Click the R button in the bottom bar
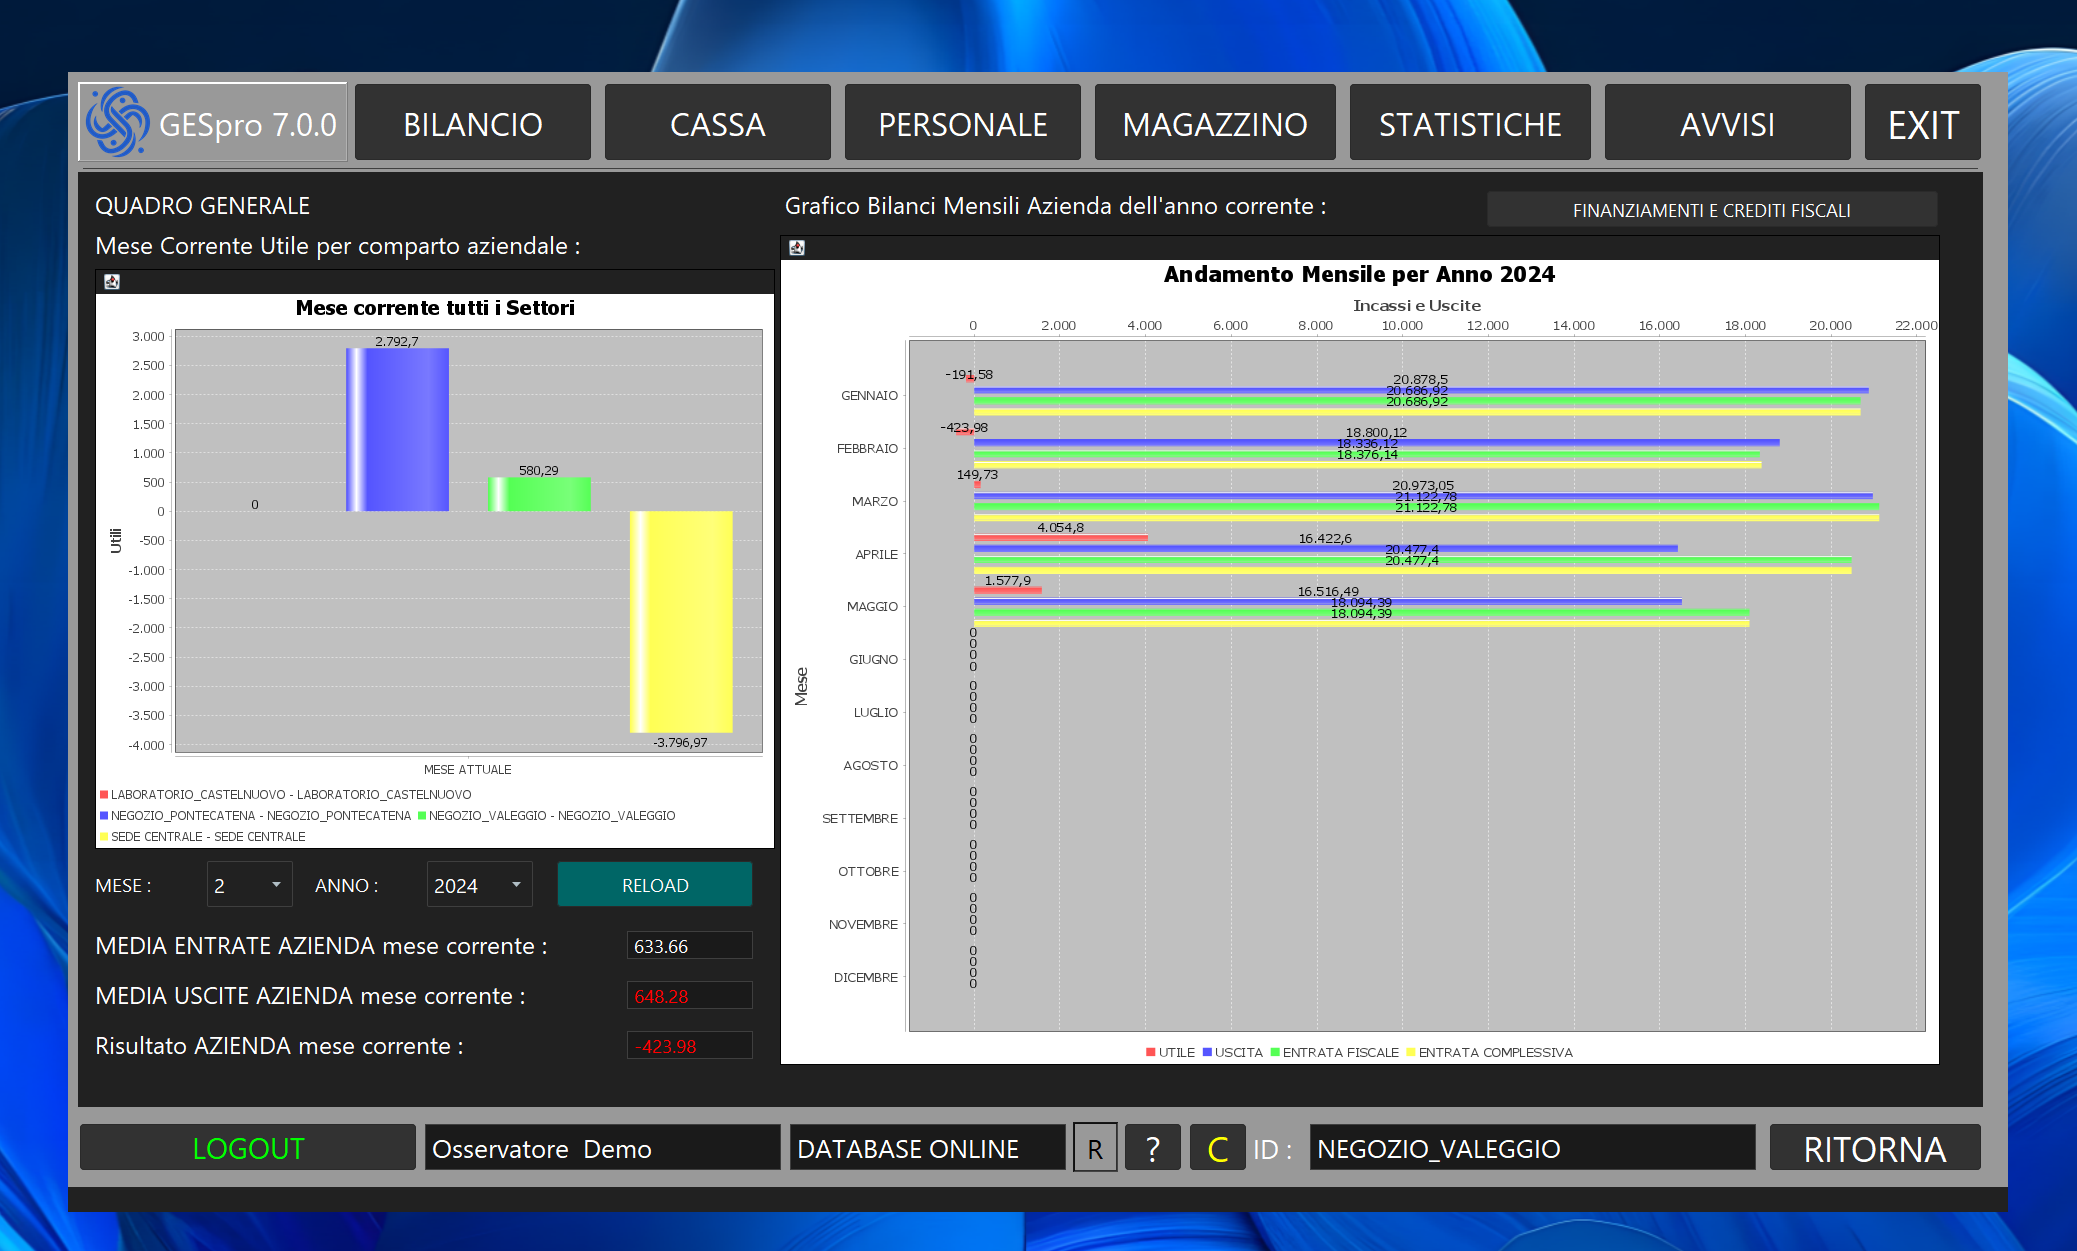This screenshot has height=1251, width=2077. click(1095, 1148)
